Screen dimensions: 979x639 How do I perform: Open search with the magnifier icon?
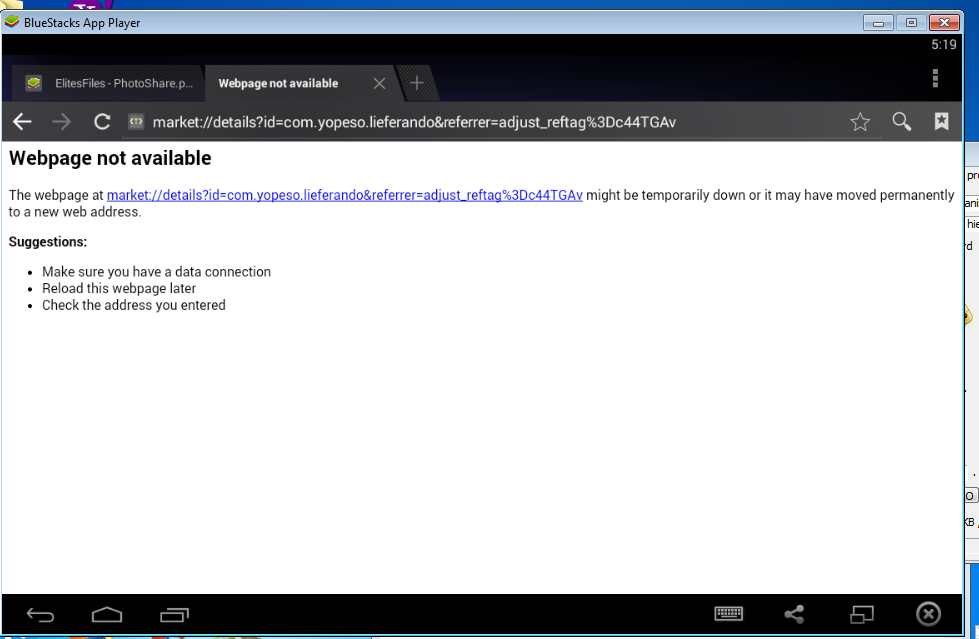point(901,121)
